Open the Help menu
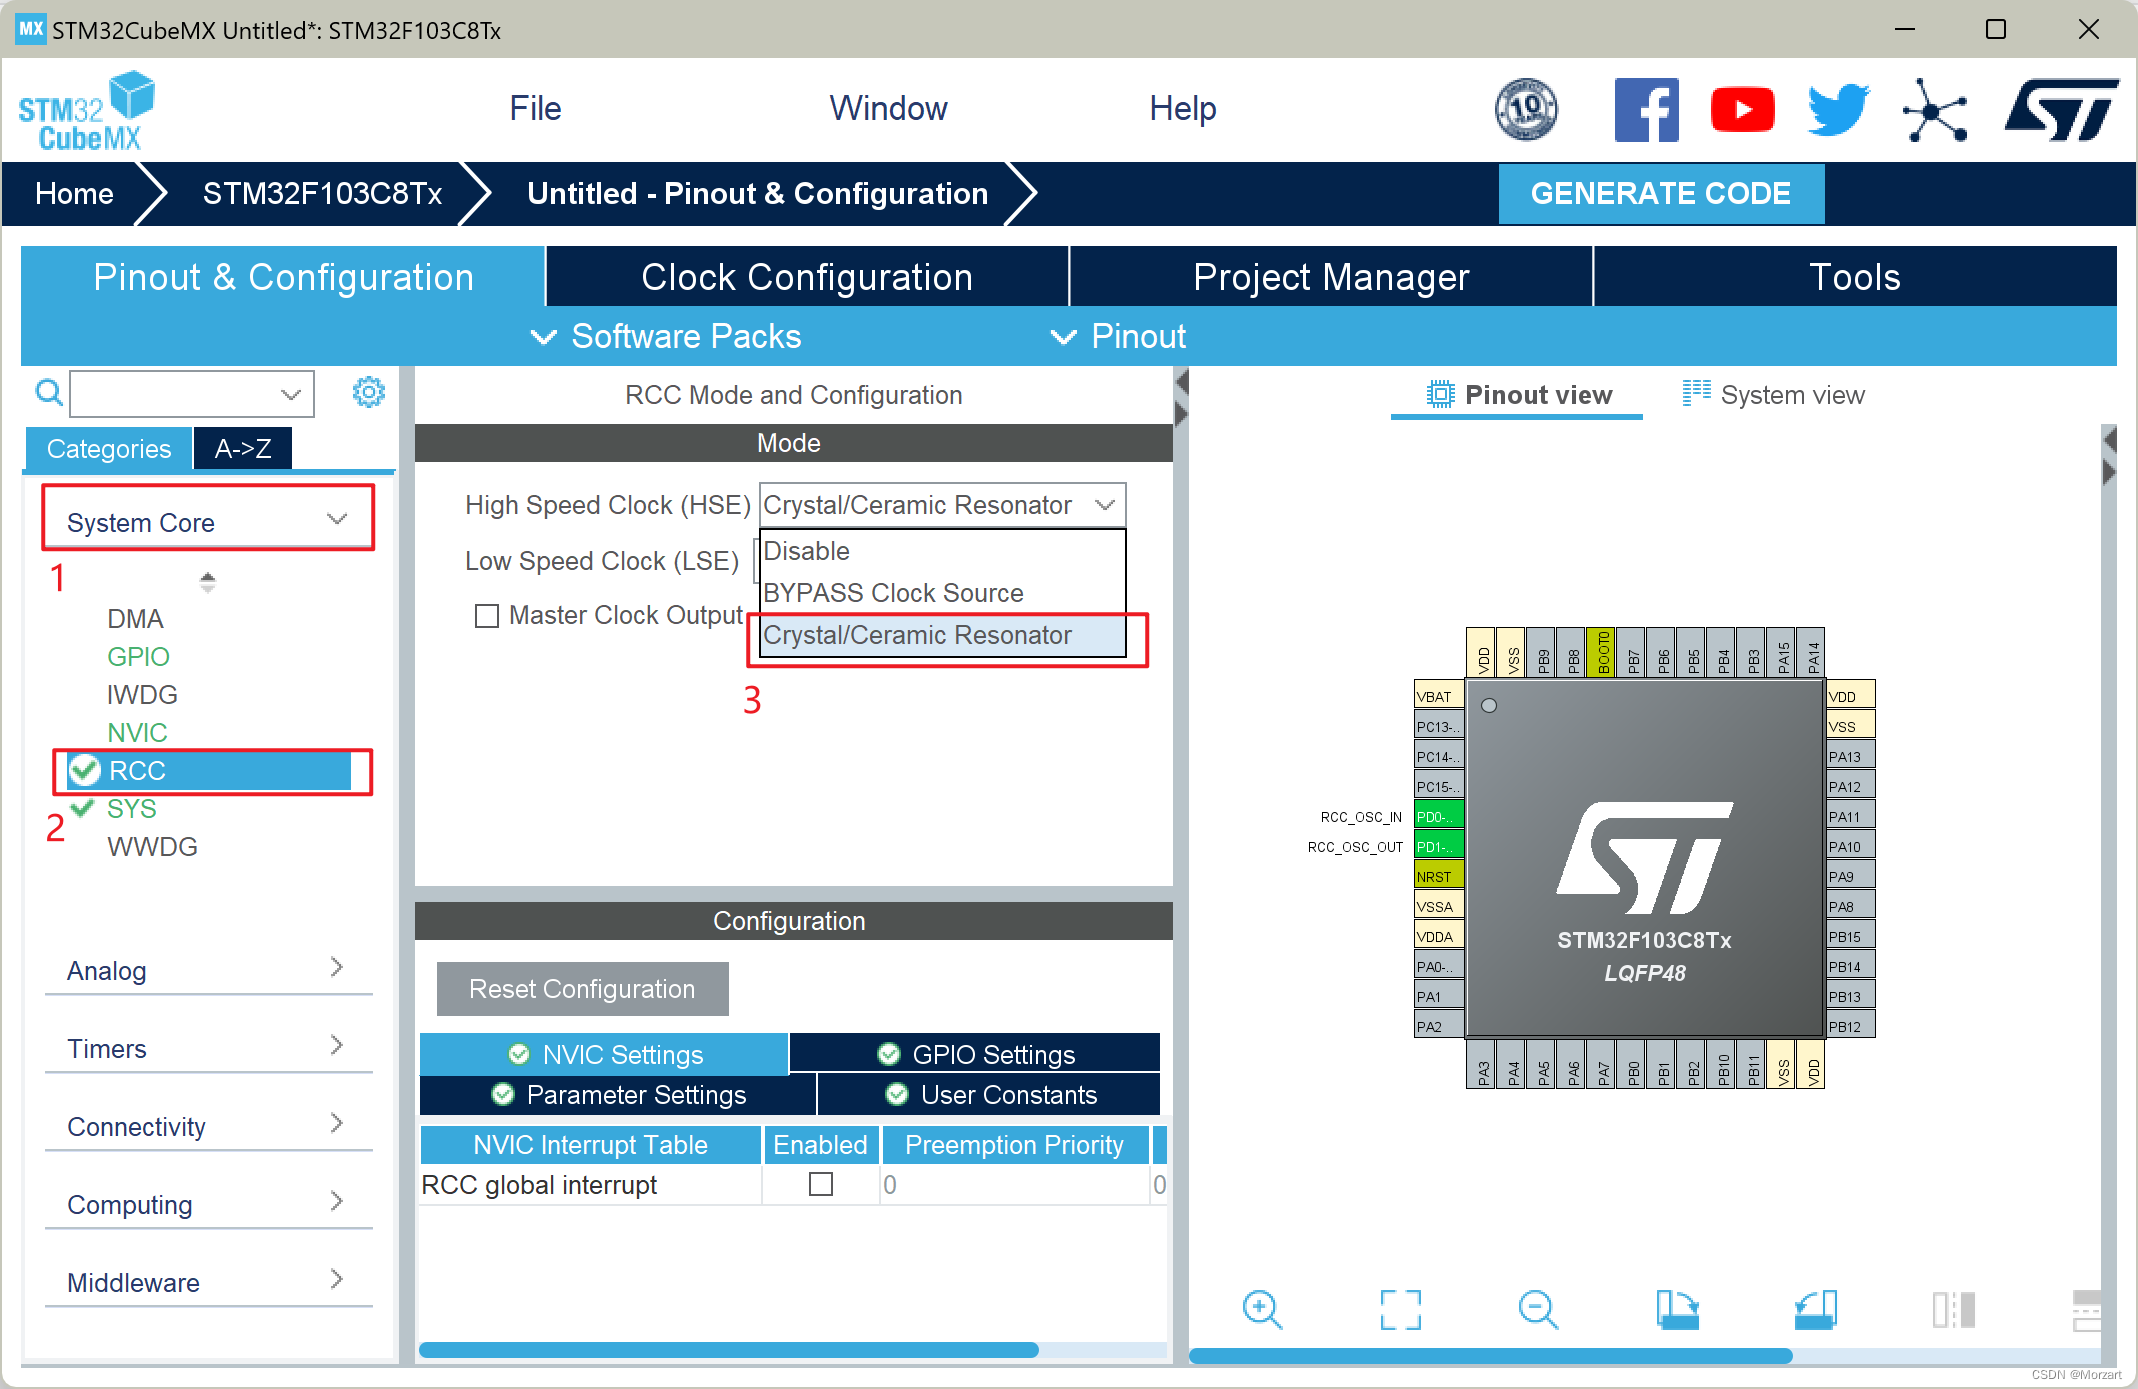 point(1182,108)
